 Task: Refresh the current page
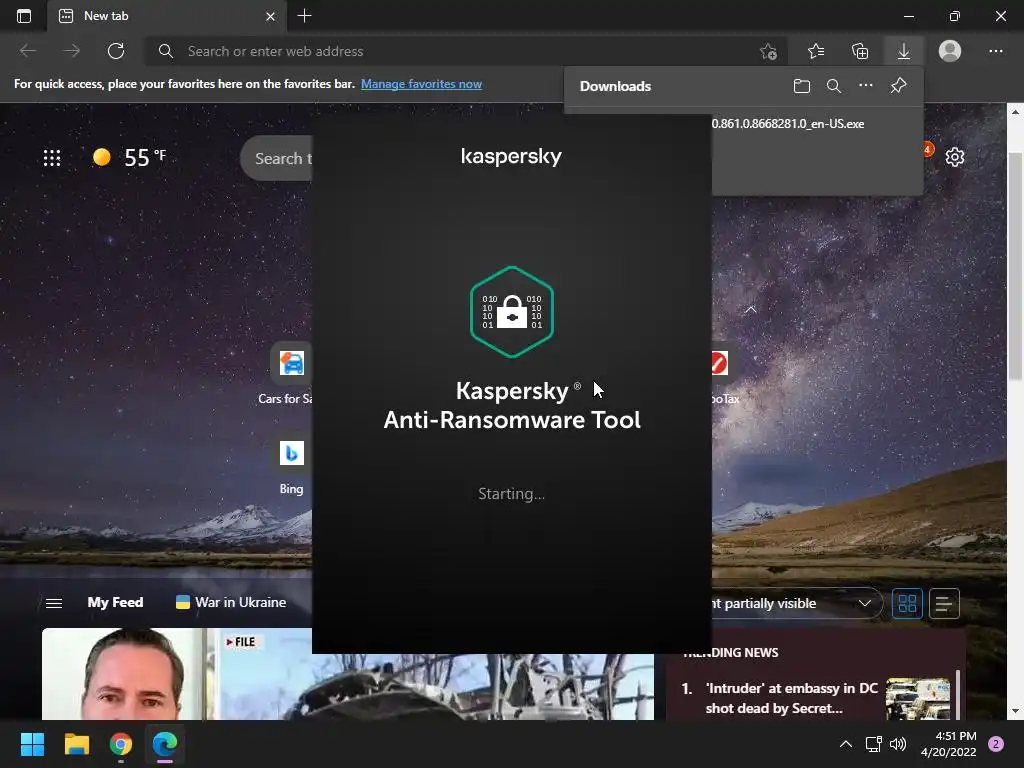(x=116, y=51)
